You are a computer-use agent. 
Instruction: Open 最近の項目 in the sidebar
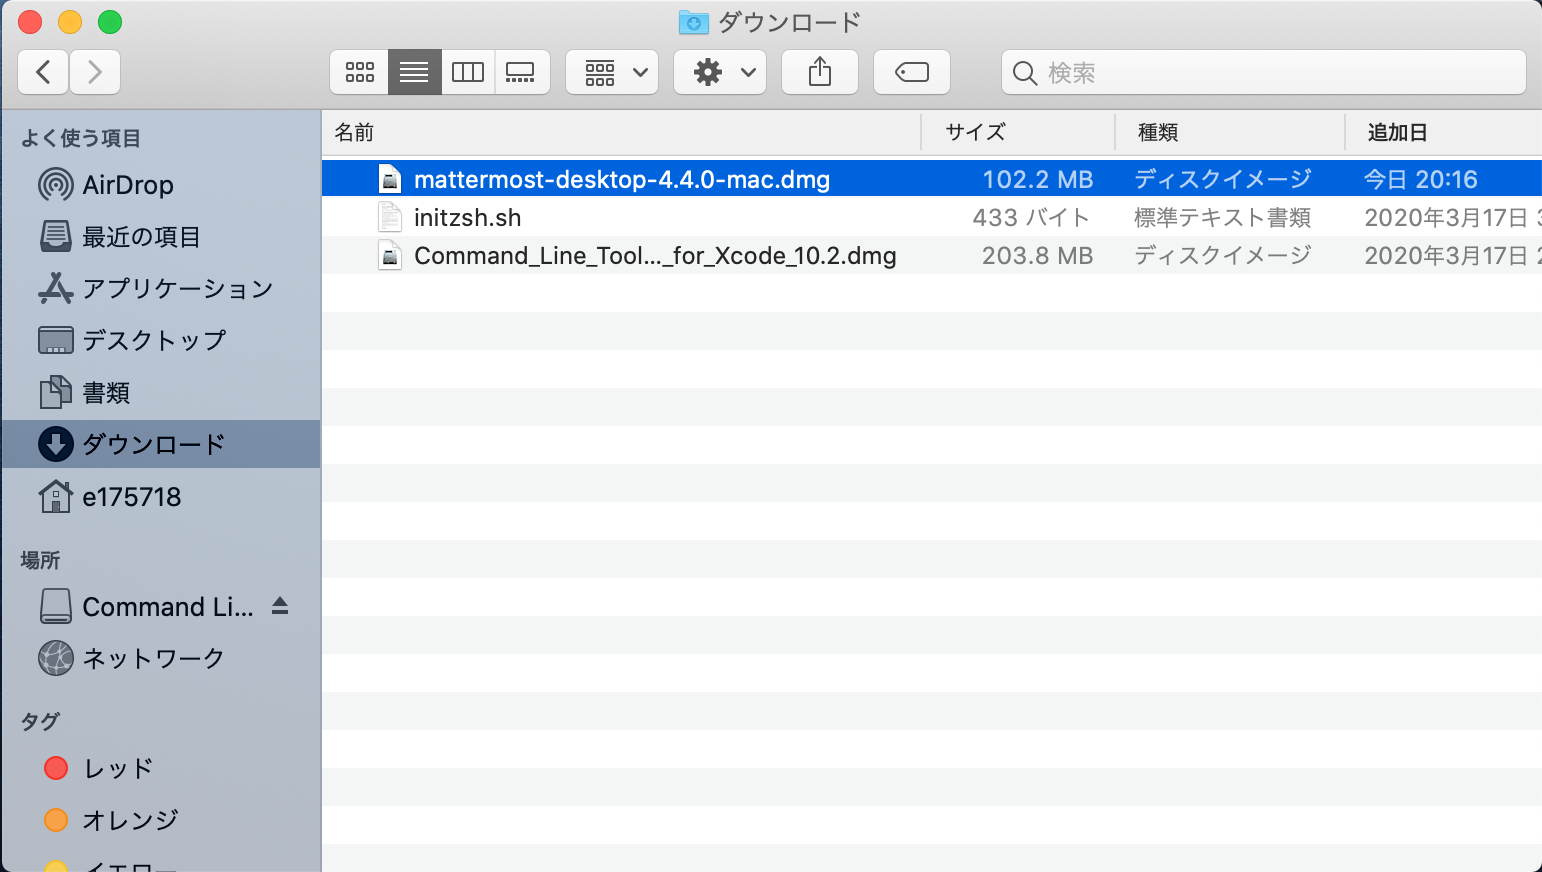point(160,237)
